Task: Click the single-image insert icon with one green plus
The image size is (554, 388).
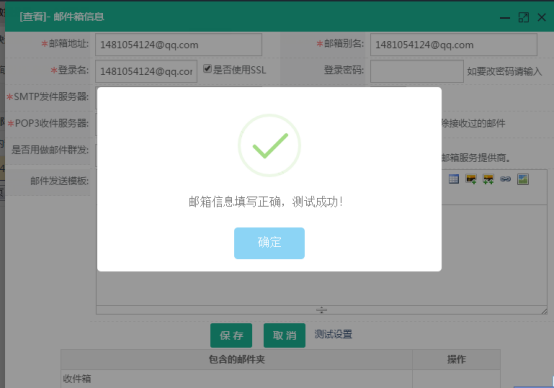Action: 471,179
